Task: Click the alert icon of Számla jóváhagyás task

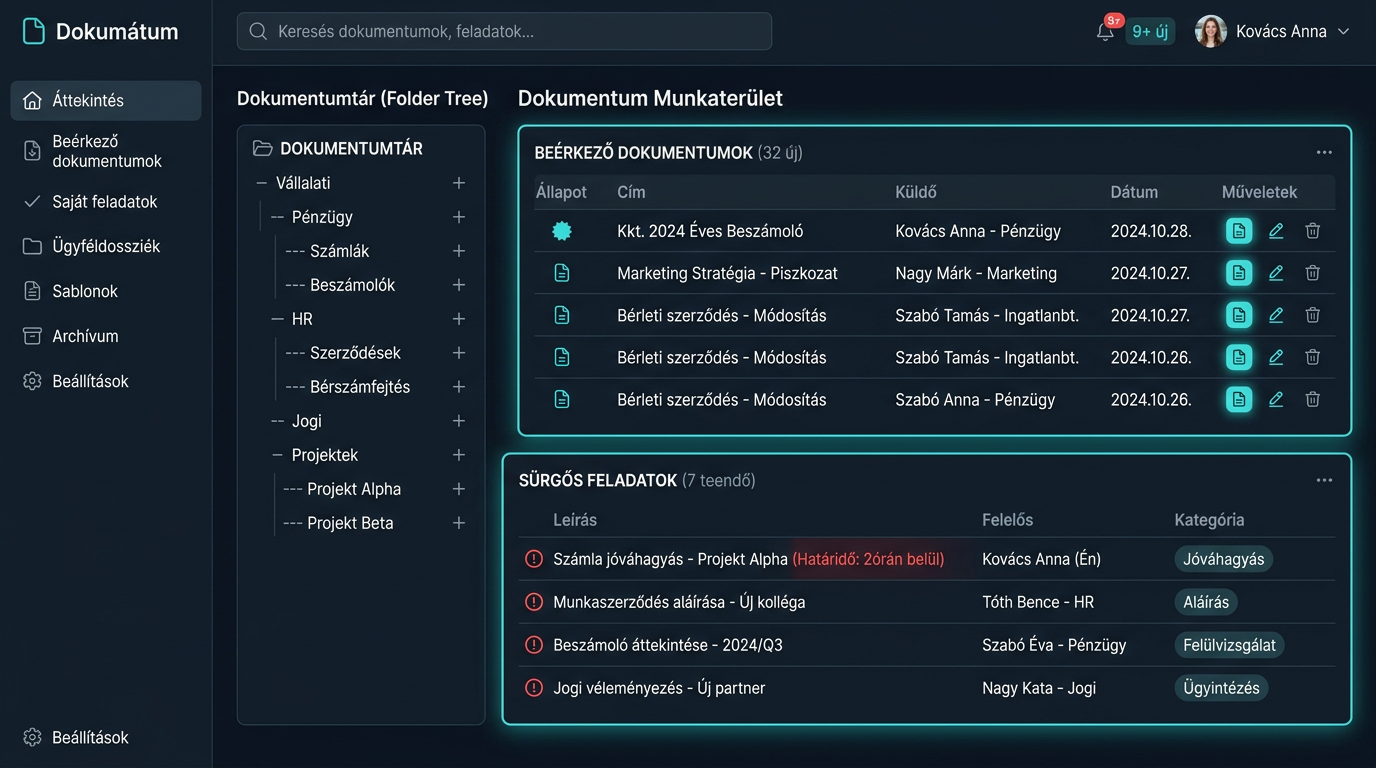Action: click(x=534, y=559)
